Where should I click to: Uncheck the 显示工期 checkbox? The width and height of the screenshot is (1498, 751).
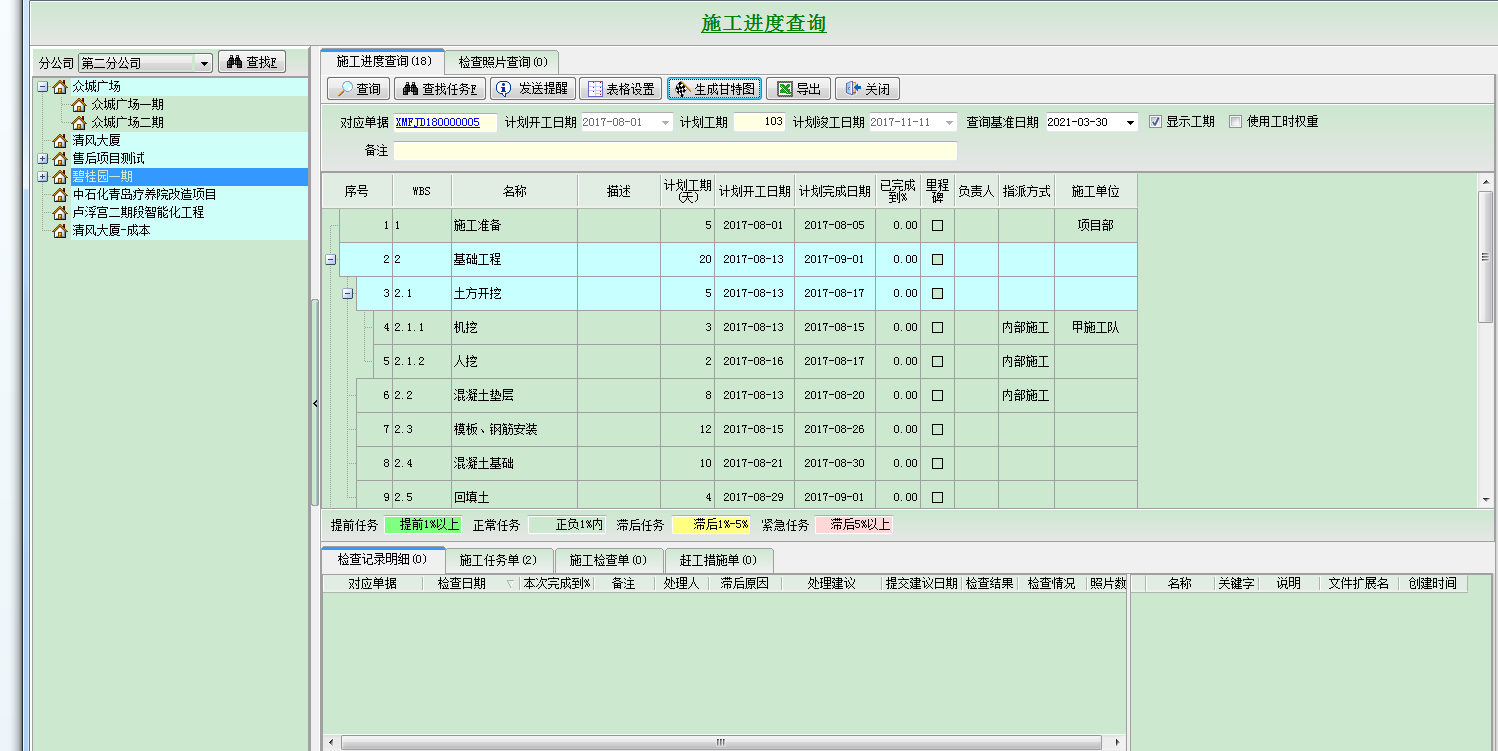pos(1155,122)
